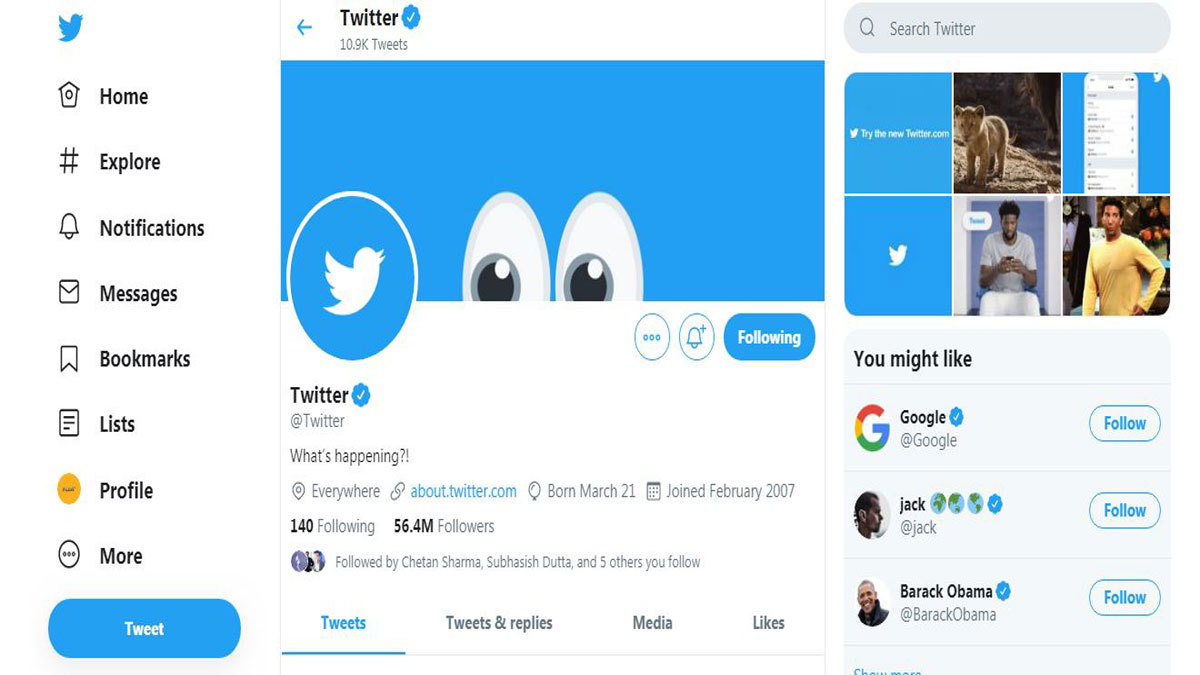Follow the Google account
1200x675 pixels.
tap(1124, 423)
